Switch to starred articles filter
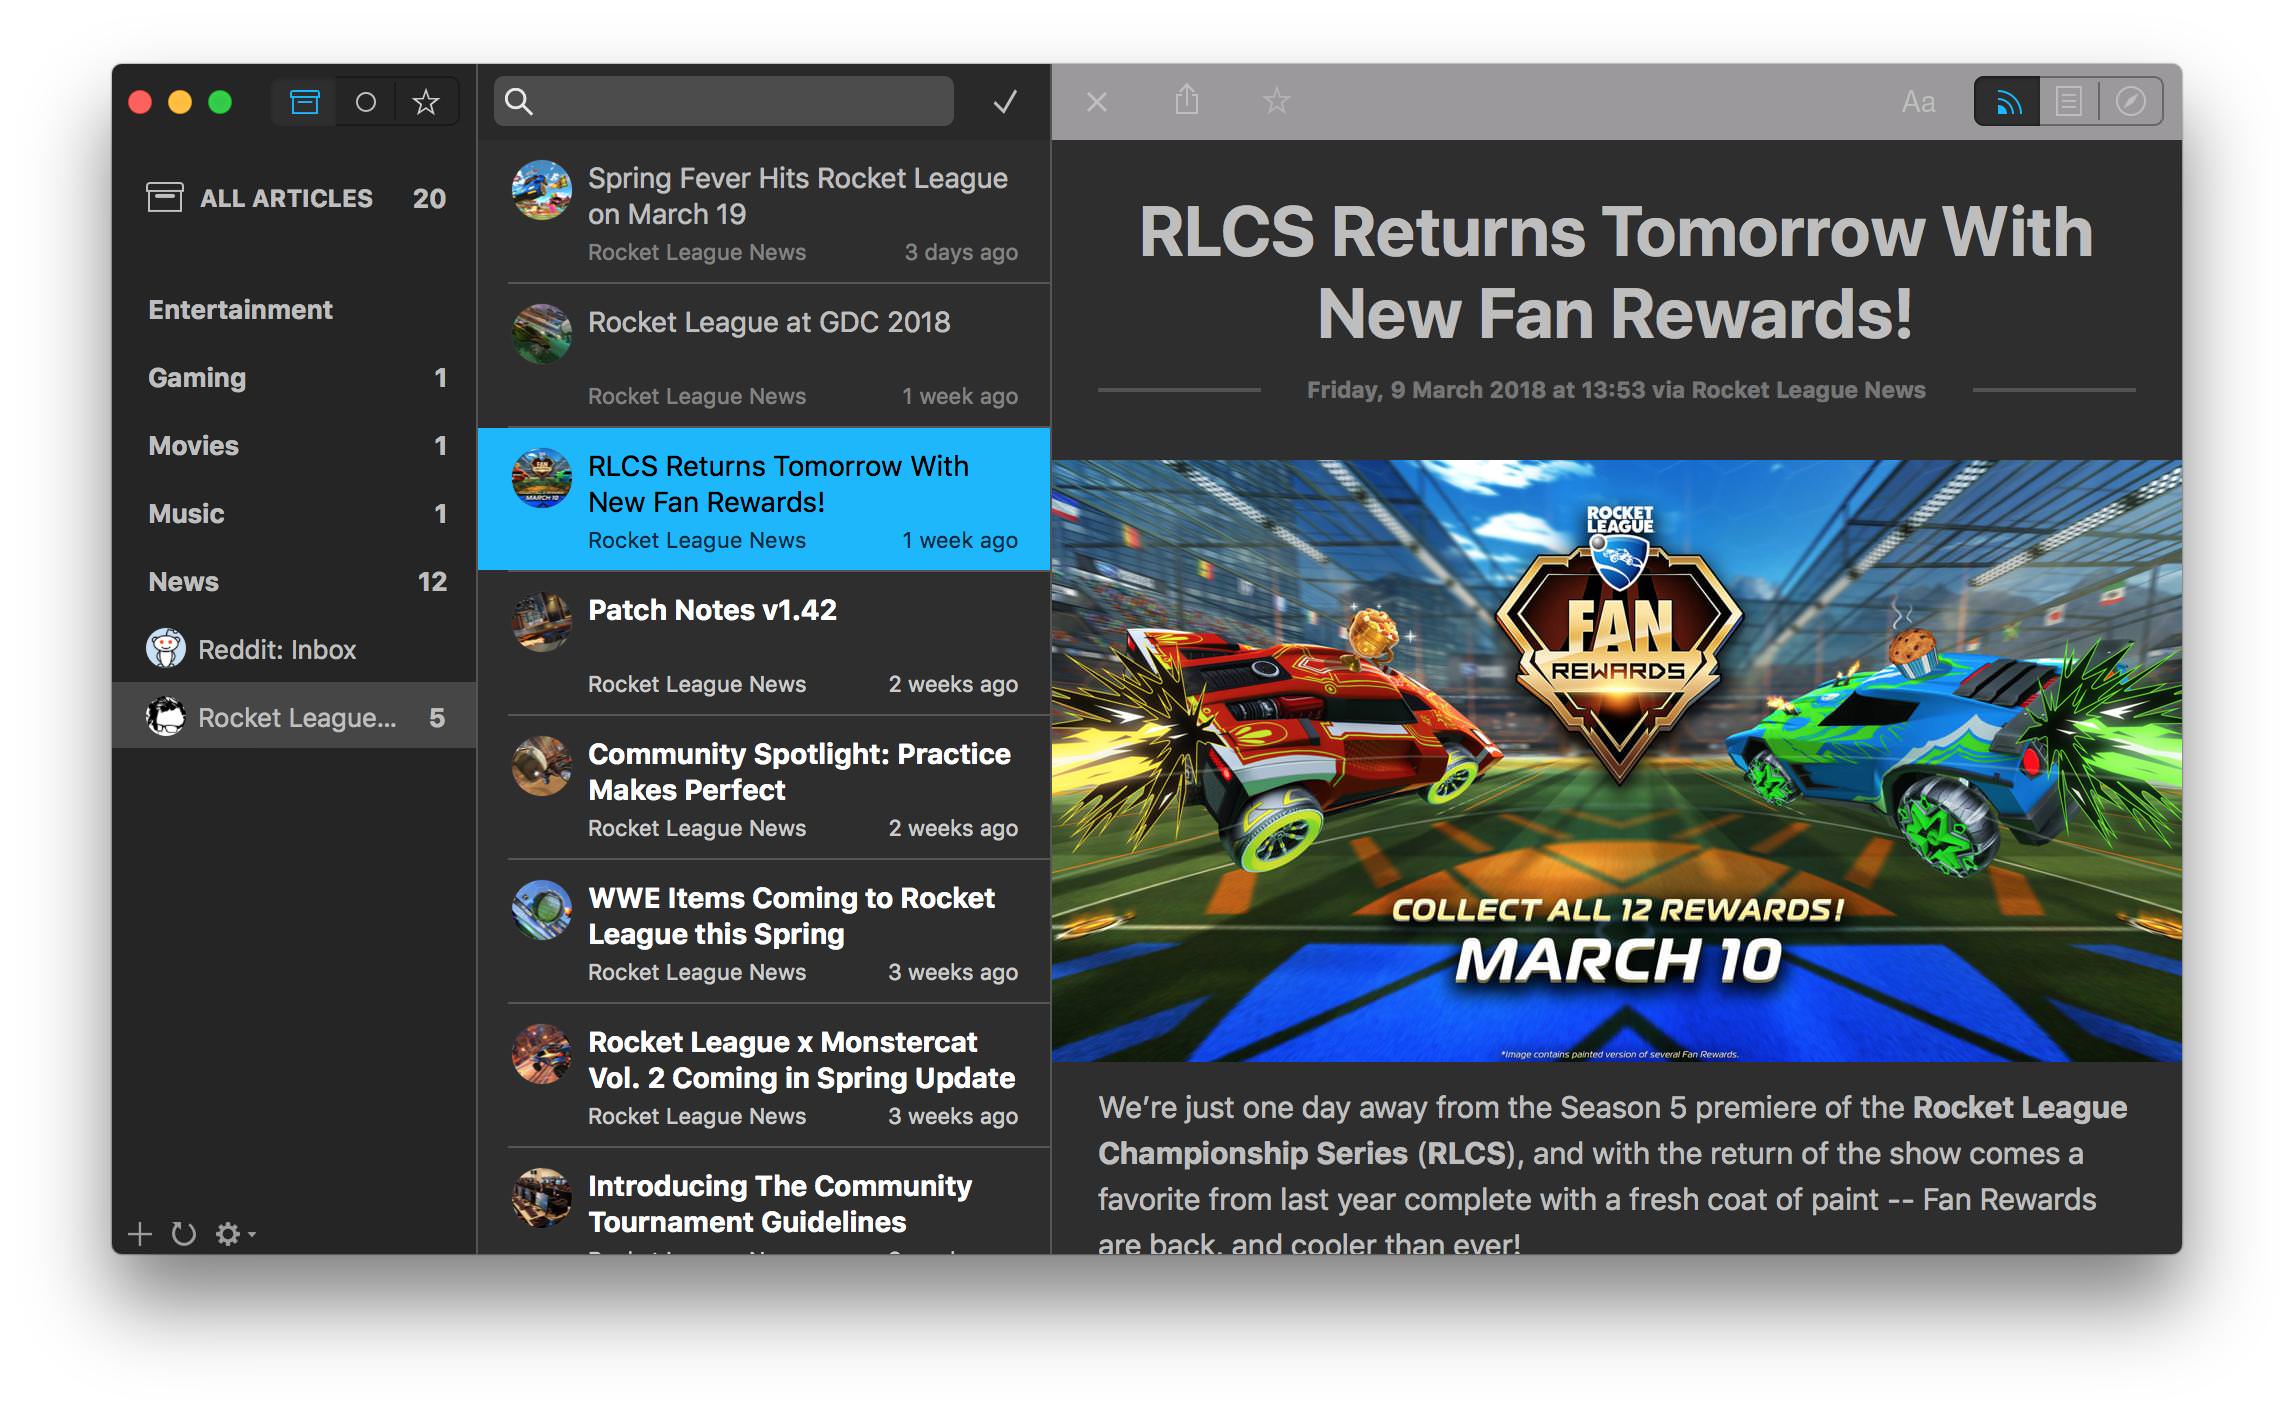The height and width of the screenshot is (1414, 2294). point(426,101)
